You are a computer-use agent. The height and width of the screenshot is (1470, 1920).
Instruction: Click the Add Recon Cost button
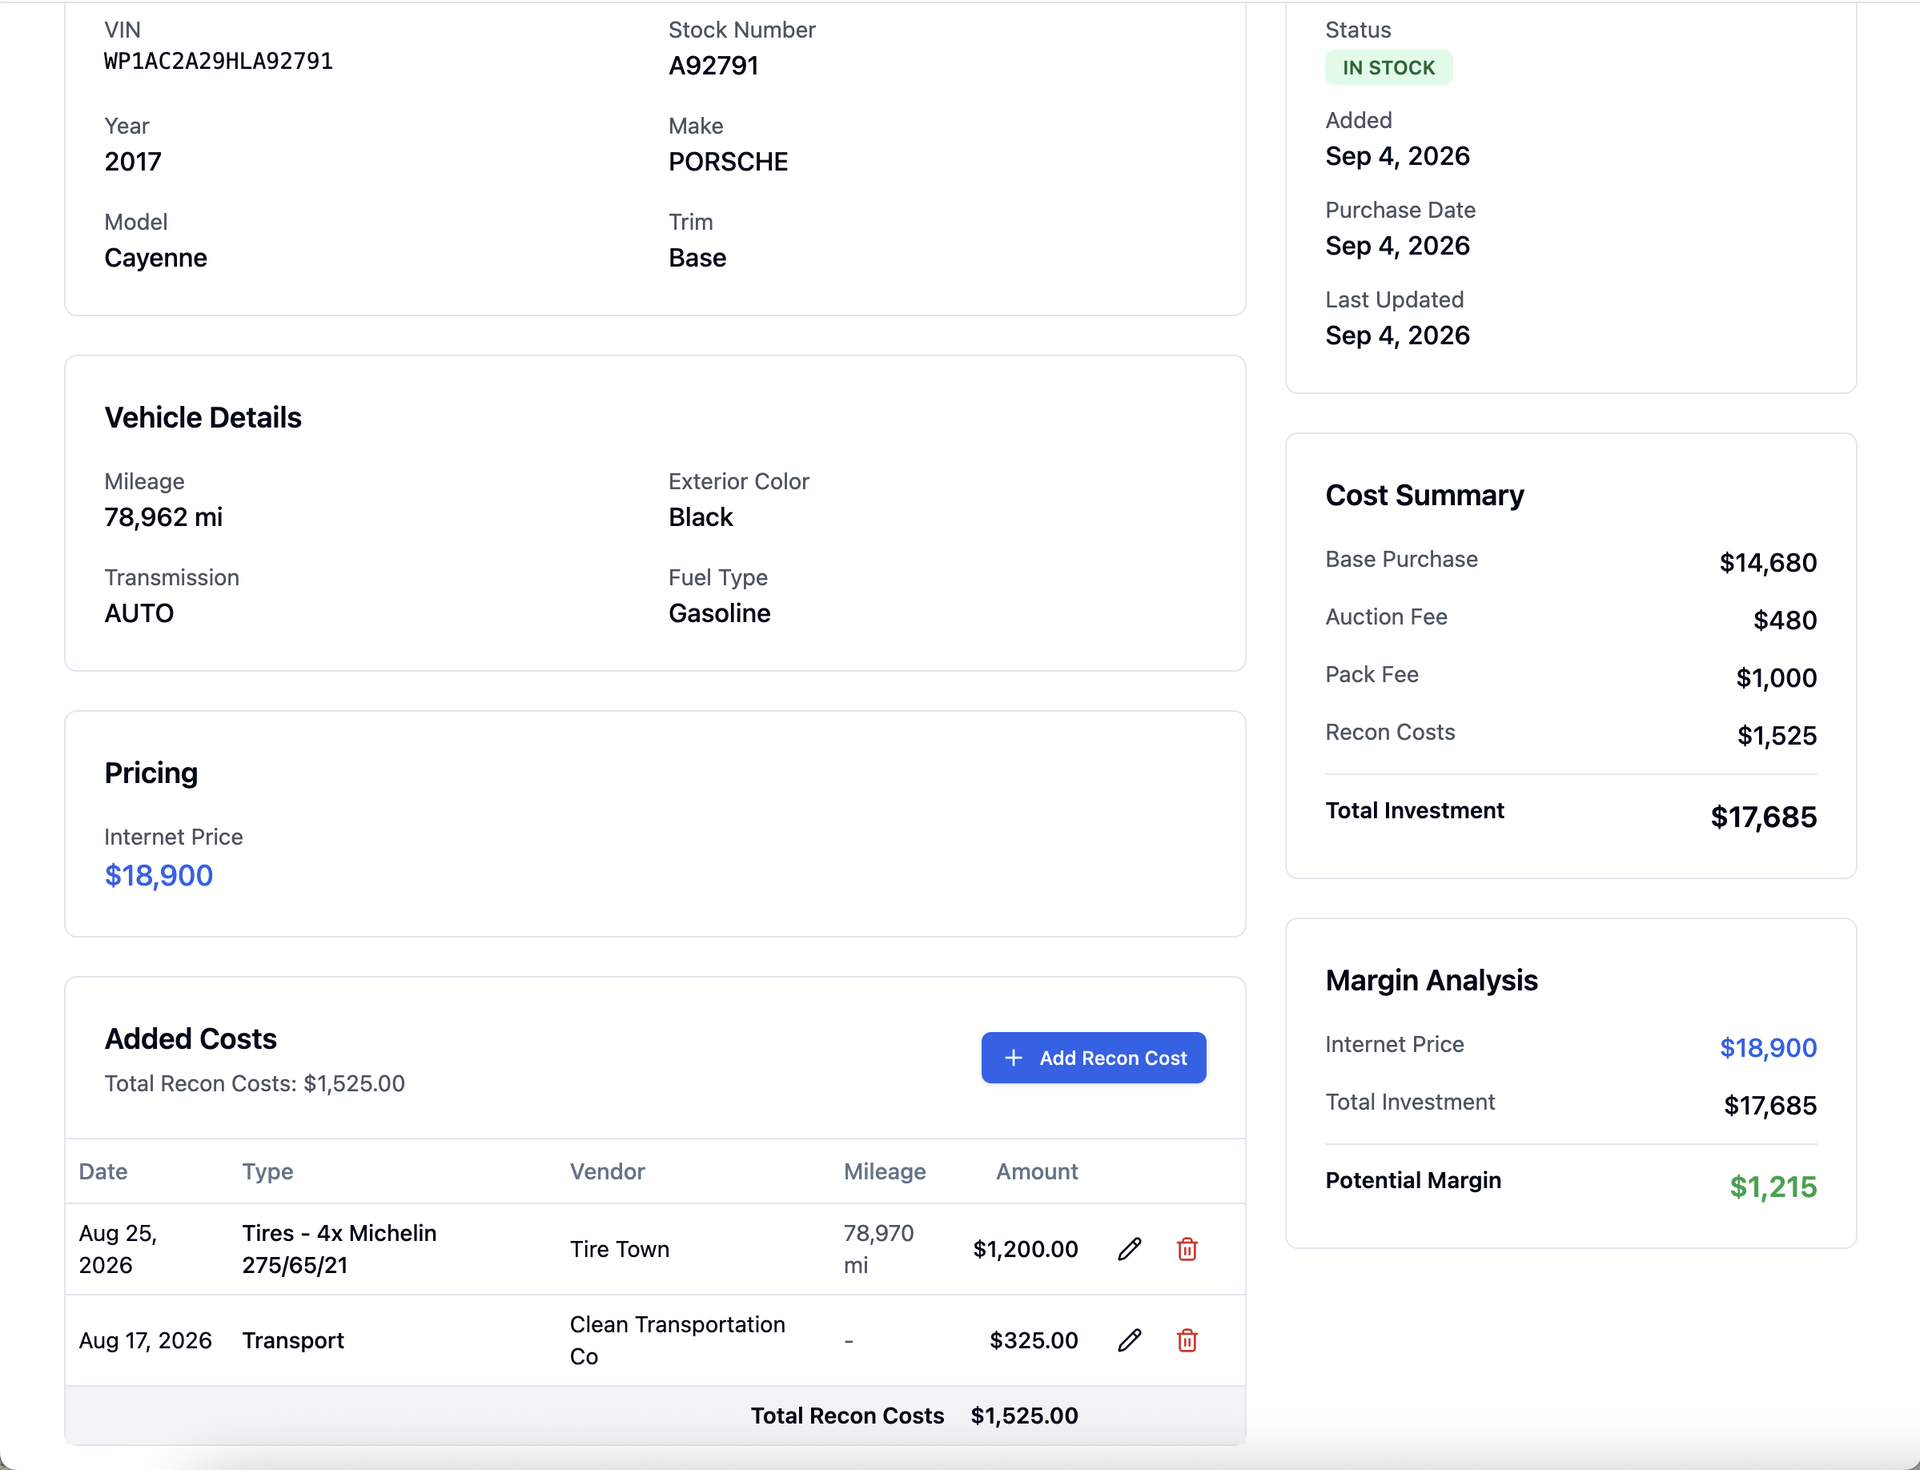tap(1094, 1058)
